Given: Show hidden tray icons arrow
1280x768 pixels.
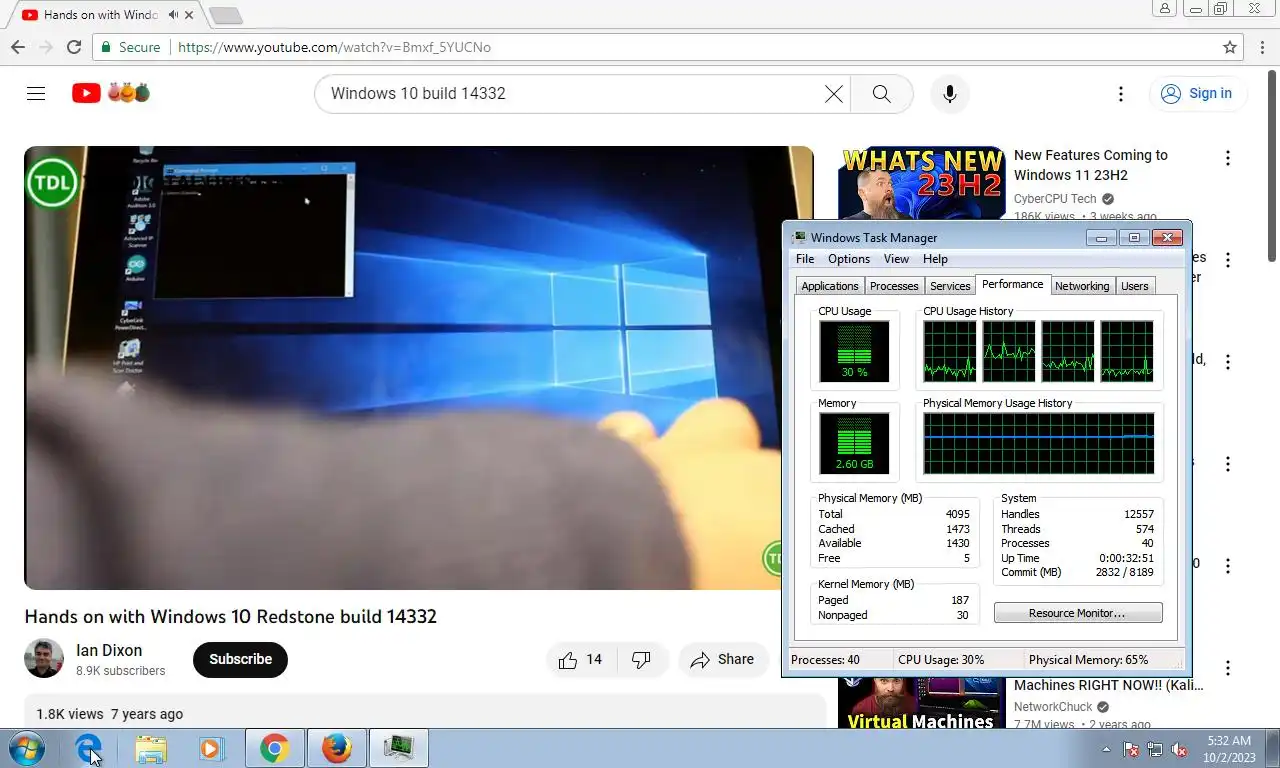Looking at the screenshot, I should tap(1106, 749).
